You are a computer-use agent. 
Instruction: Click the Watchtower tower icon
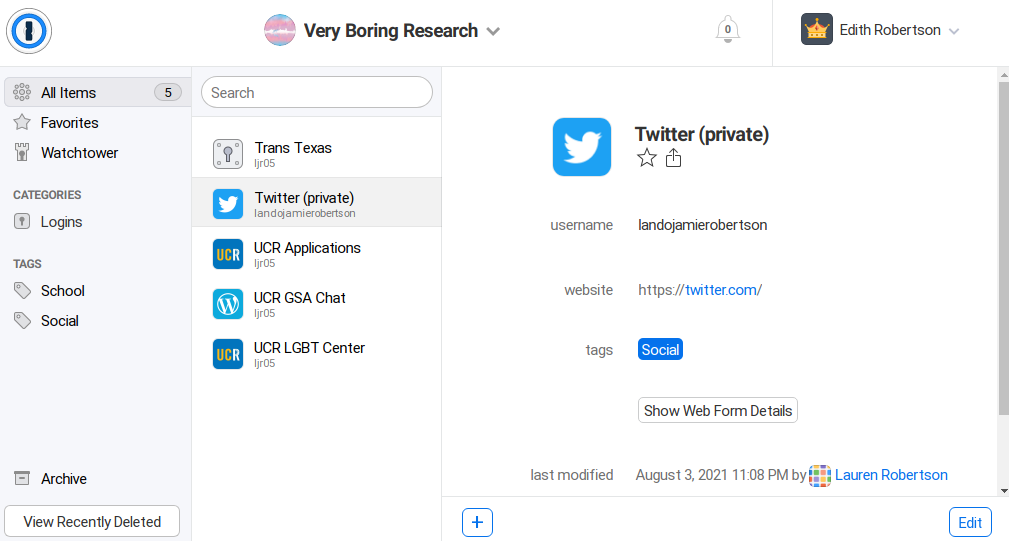click(x=22, y=152)
